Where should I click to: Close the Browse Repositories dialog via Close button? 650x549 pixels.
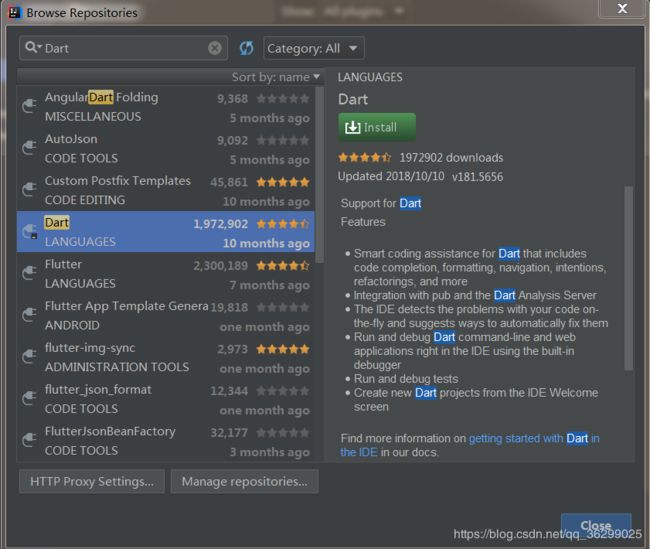(x=596, y=525)
